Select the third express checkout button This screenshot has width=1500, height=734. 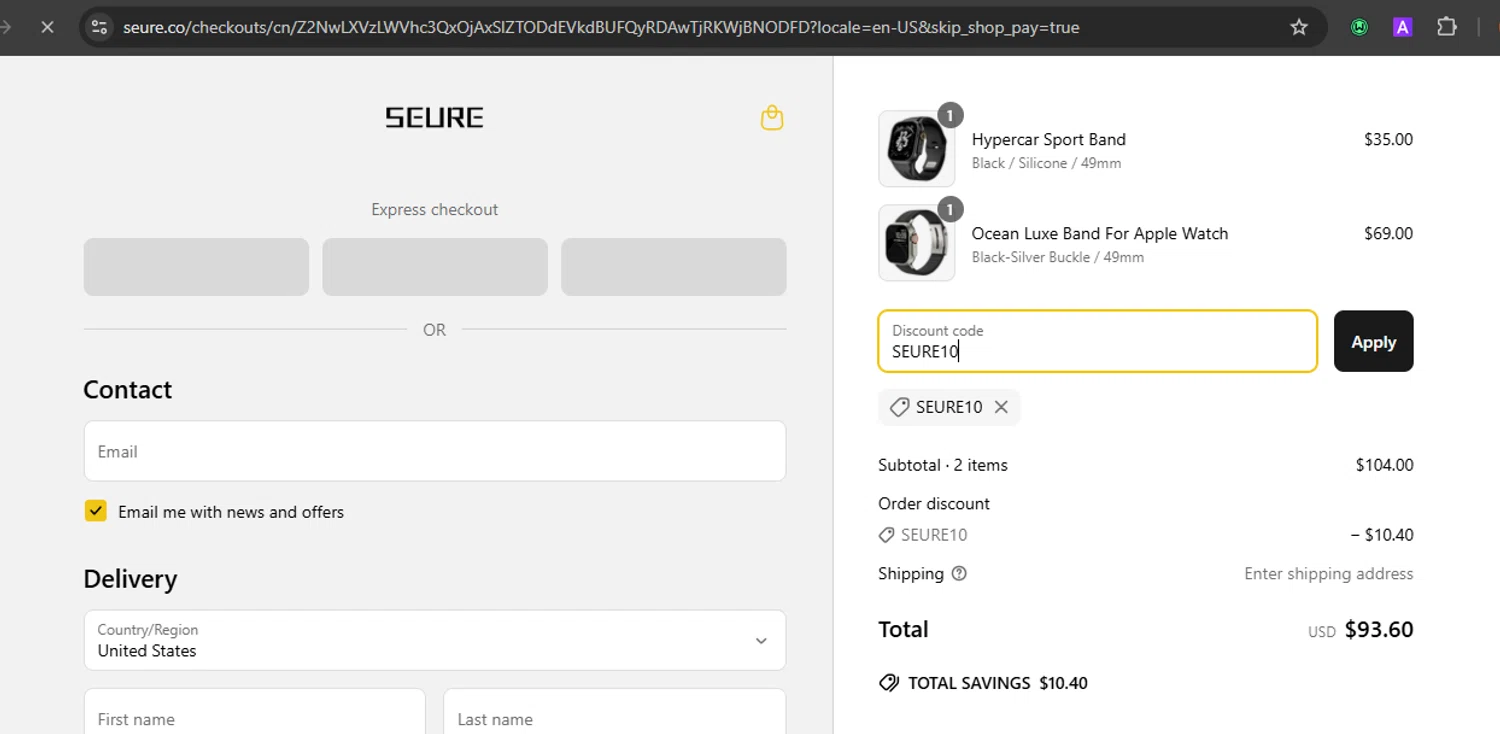point(674,267)
